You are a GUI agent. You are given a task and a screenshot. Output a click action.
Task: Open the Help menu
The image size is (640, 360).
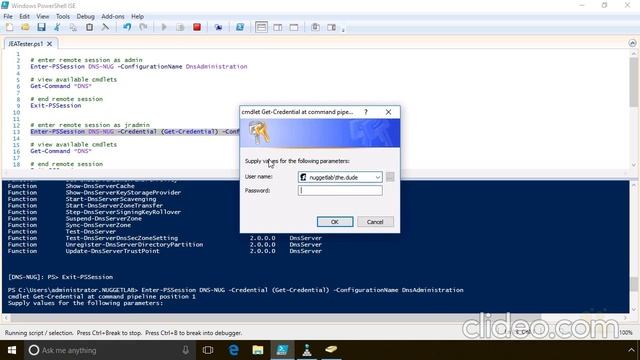point(138,16)
